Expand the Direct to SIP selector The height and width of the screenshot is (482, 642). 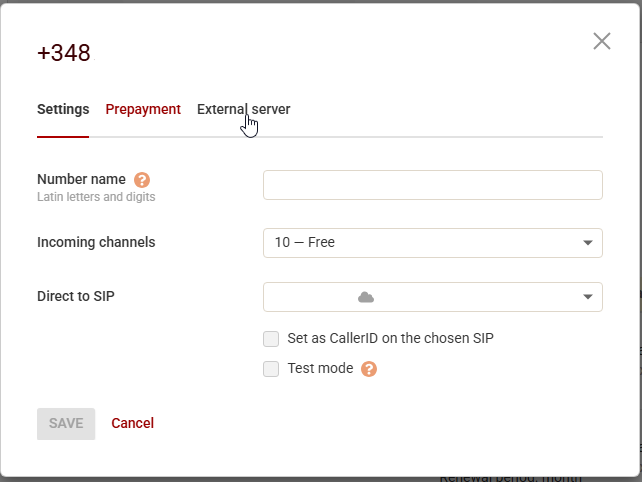click(x=432, y=297)
